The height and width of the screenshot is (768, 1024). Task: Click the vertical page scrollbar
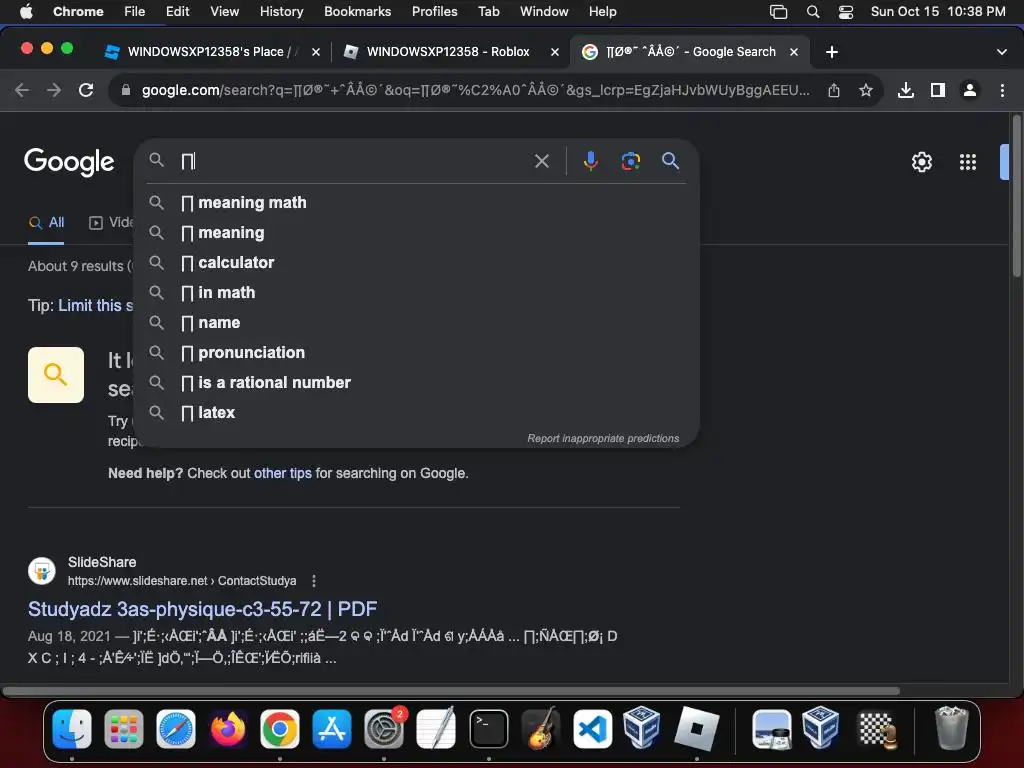coord(1016,196)
